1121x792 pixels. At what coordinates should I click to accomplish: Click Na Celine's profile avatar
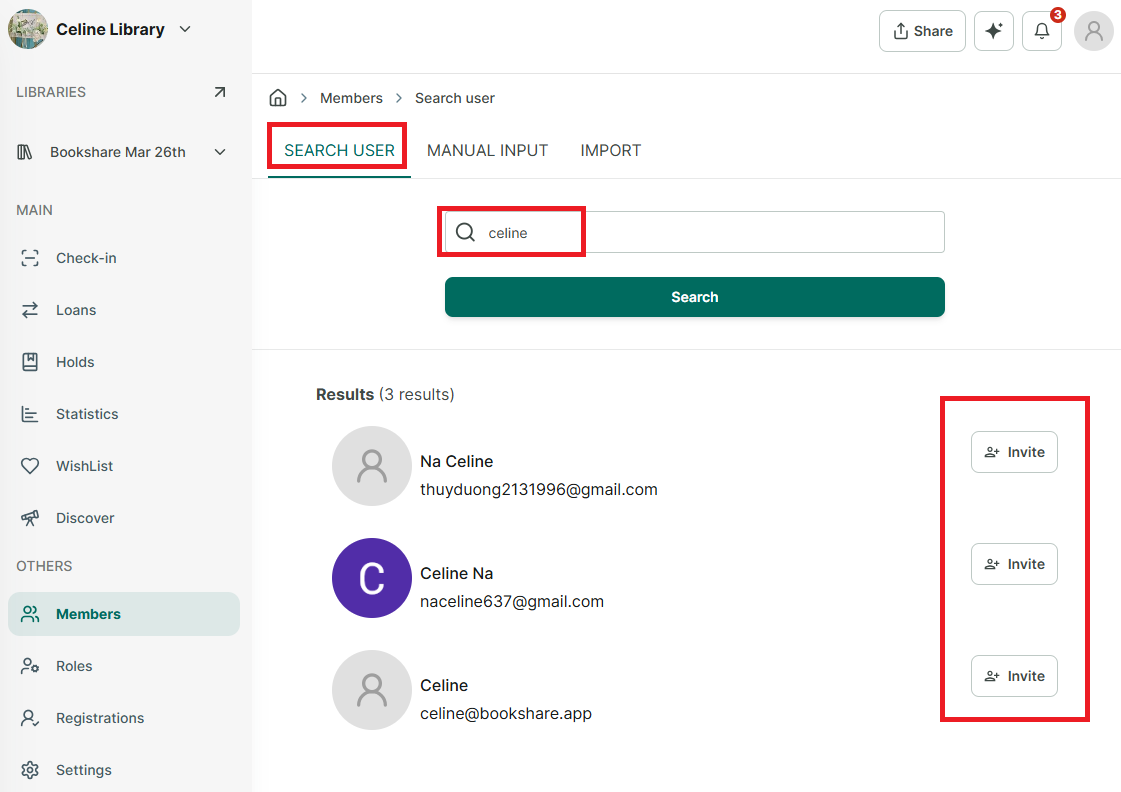point(372,466)
